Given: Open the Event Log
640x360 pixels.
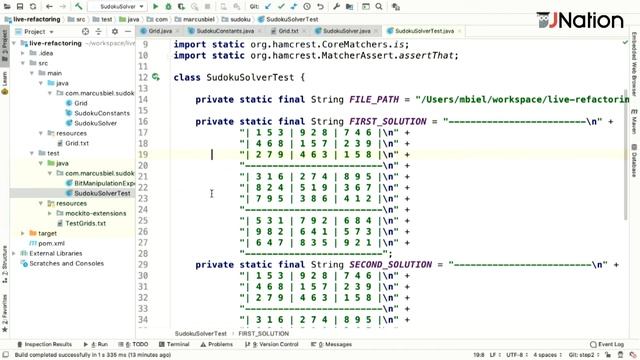Looking at the screenshot, I should pyautogui.click(x=607, y=344).
